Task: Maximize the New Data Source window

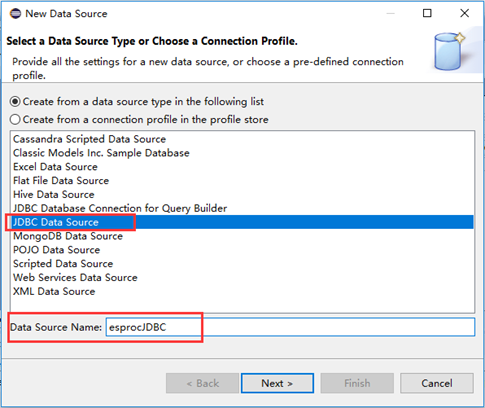Action: (x=427, y=13)
